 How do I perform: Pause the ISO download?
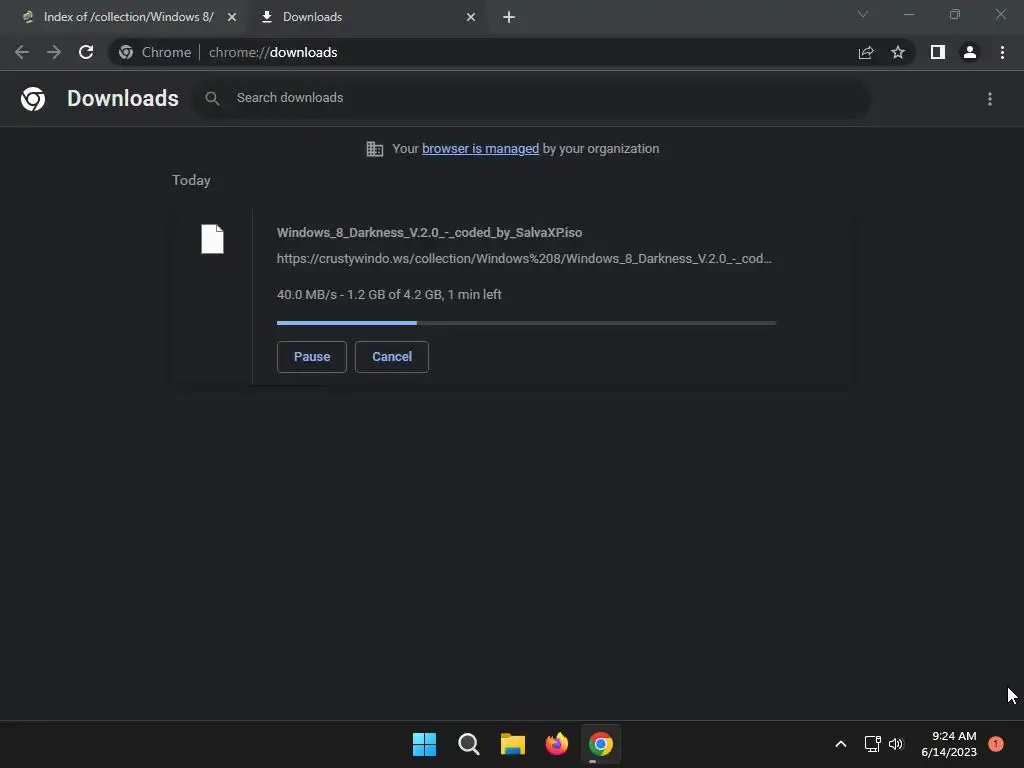point(312,357)
